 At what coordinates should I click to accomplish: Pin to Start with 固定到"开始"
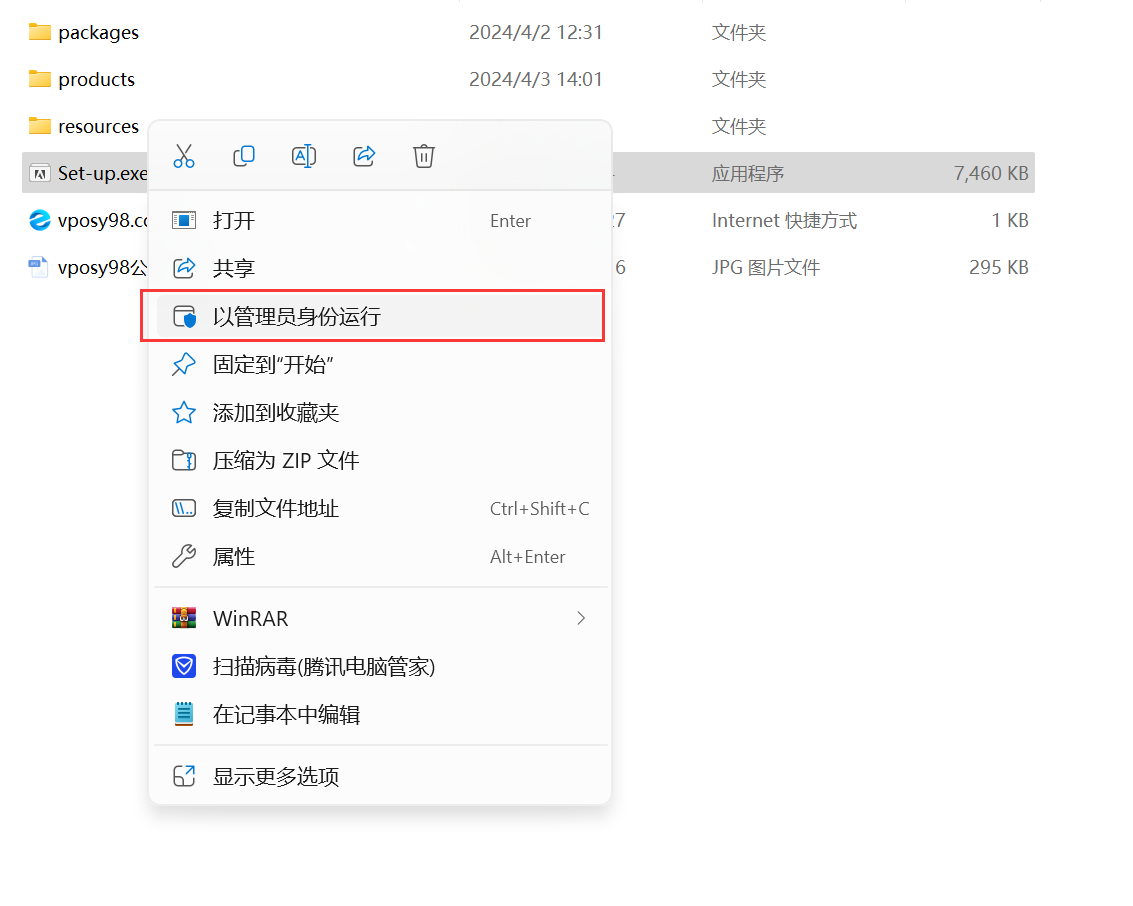pyautogui.click(x=272, y=365)
